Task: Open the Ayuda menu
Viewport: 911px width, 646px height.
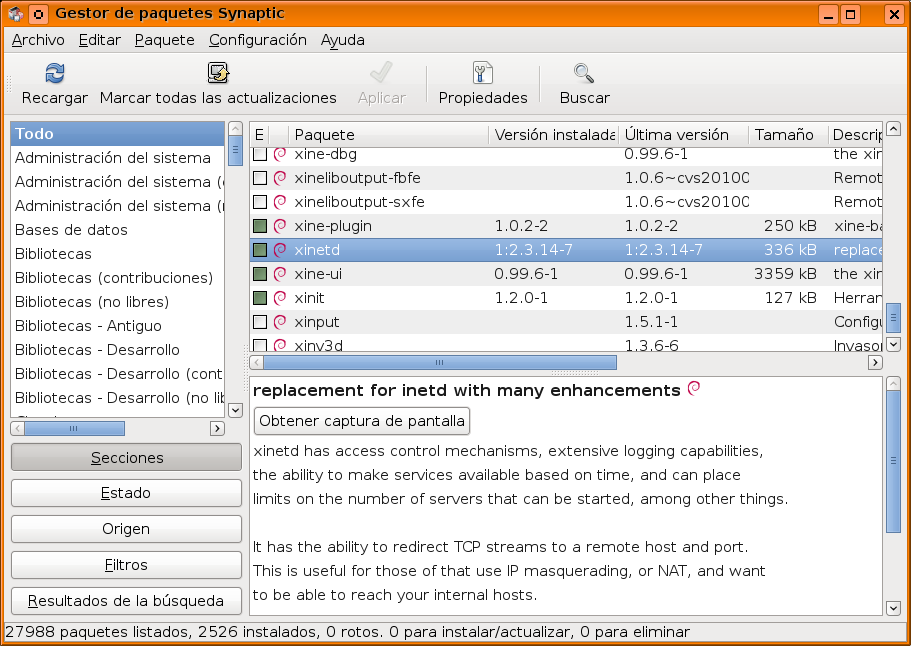Action: 343,40
